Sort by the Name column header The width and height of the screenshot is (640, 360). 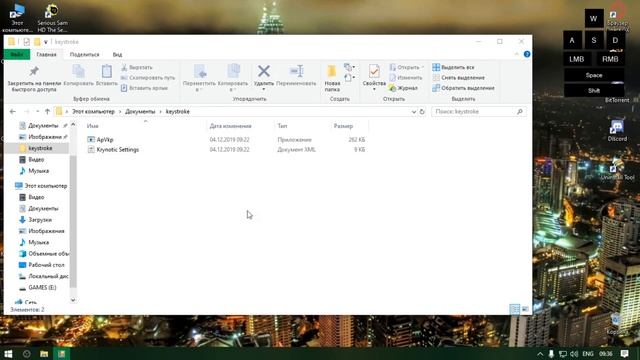coord(93,126)
